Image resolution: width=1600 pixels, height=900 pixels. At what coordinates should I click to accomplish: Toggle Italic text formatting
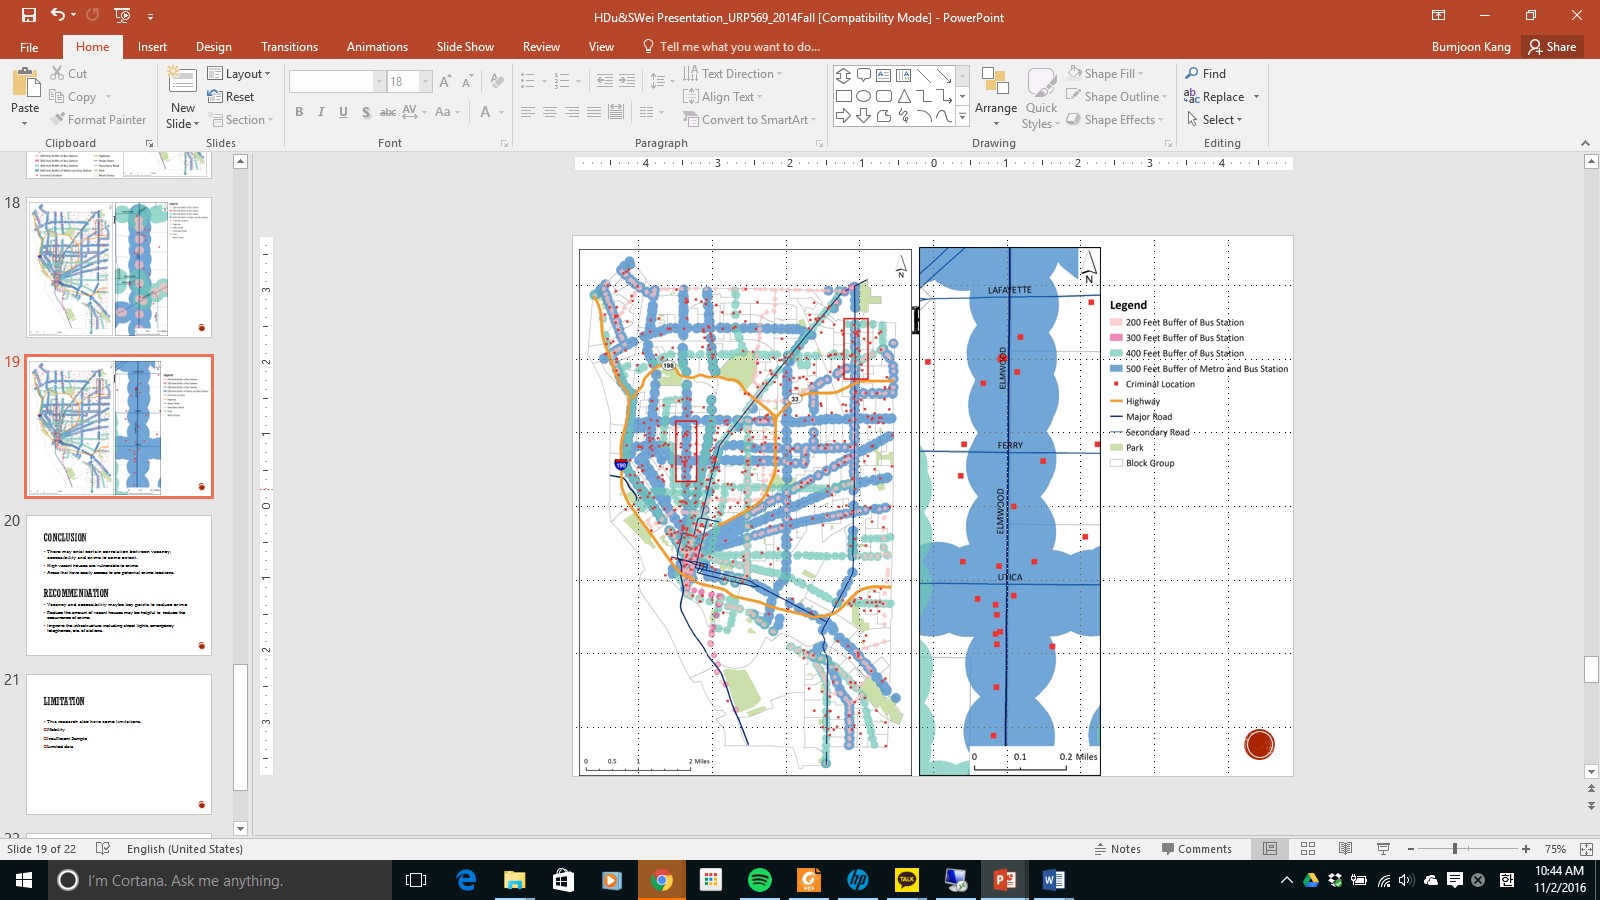click(321, 112)
